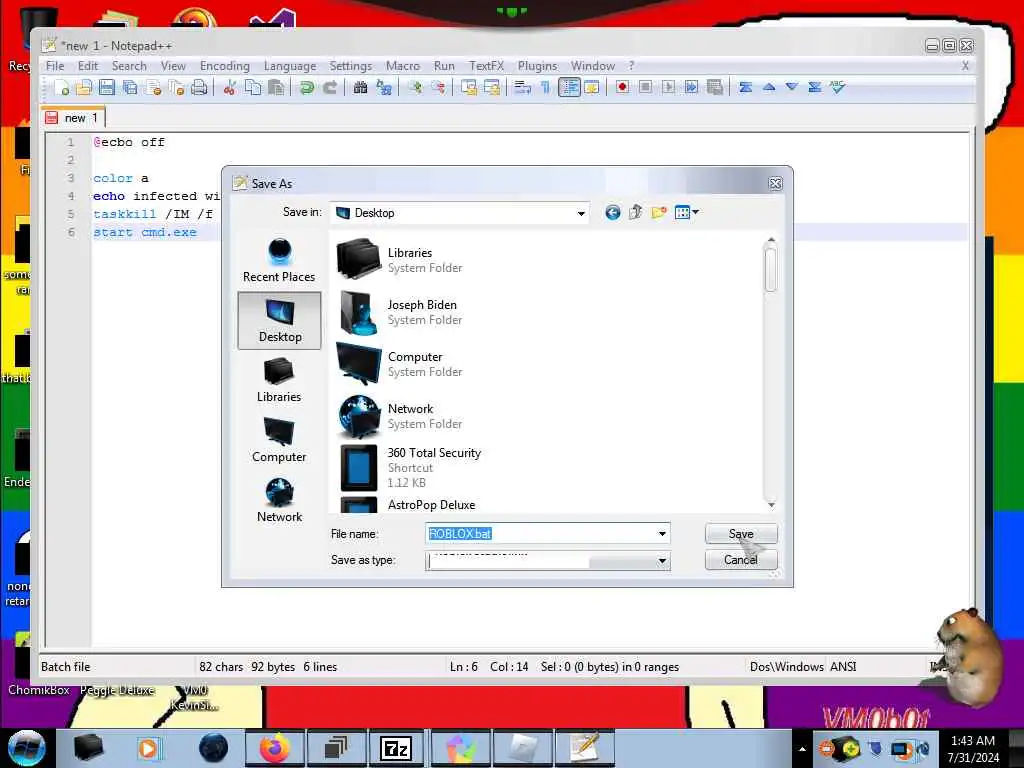Select Computer System Folder list item
The height and width of the screenshot is (768, 1024).
pos(399,364)
